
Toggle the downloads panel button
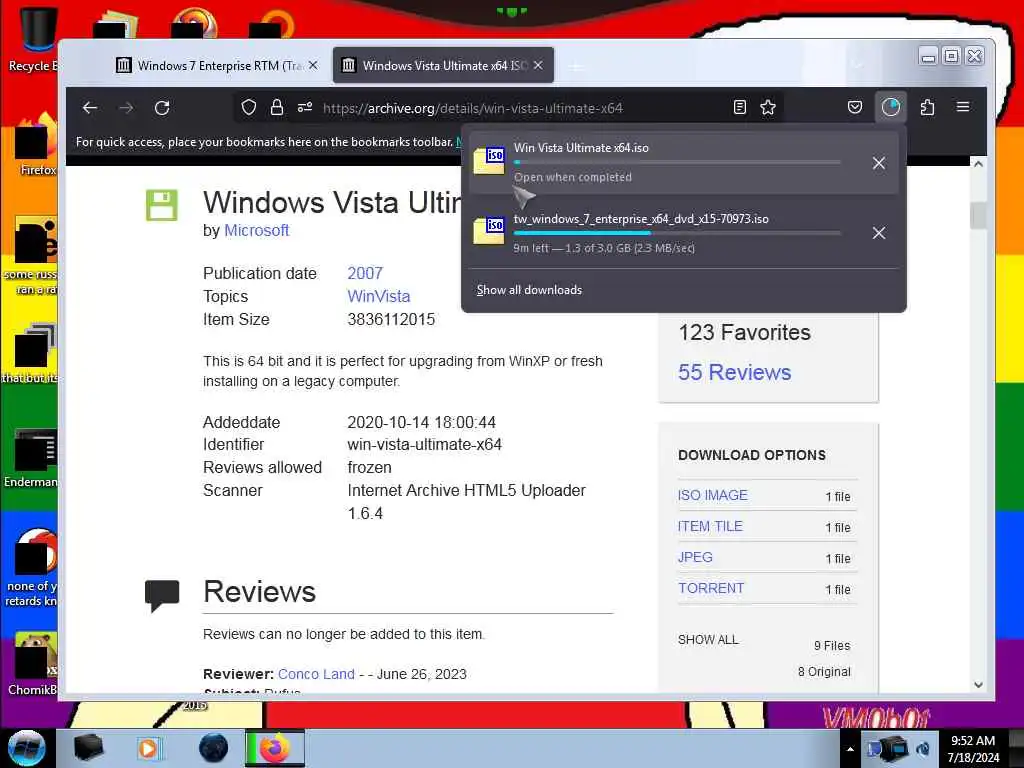(891, 107)
